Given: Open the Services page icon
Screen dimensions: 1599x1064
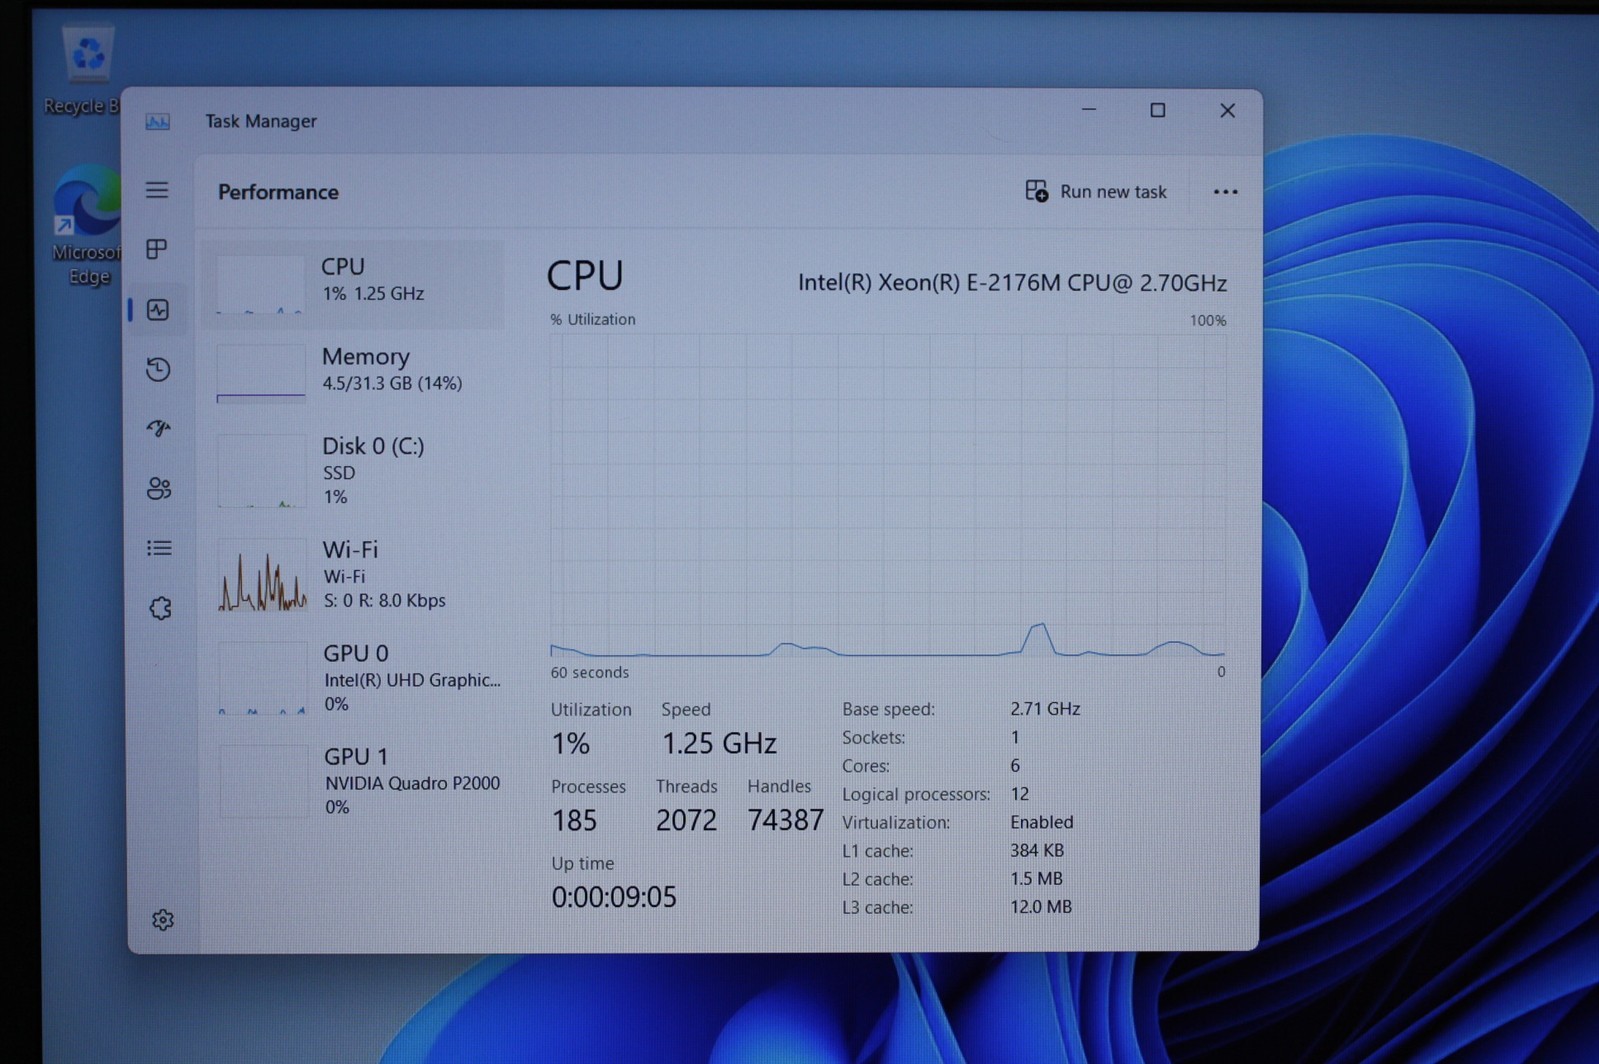Looking at the screenshot, I should pos(160,608).
